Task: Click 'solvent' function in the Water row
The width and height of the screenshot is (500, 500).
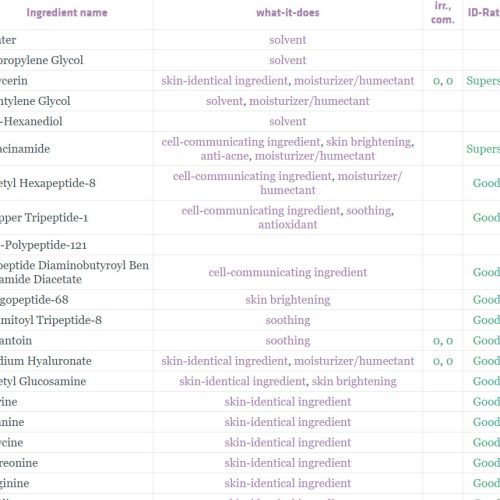Action: point(288,40)
